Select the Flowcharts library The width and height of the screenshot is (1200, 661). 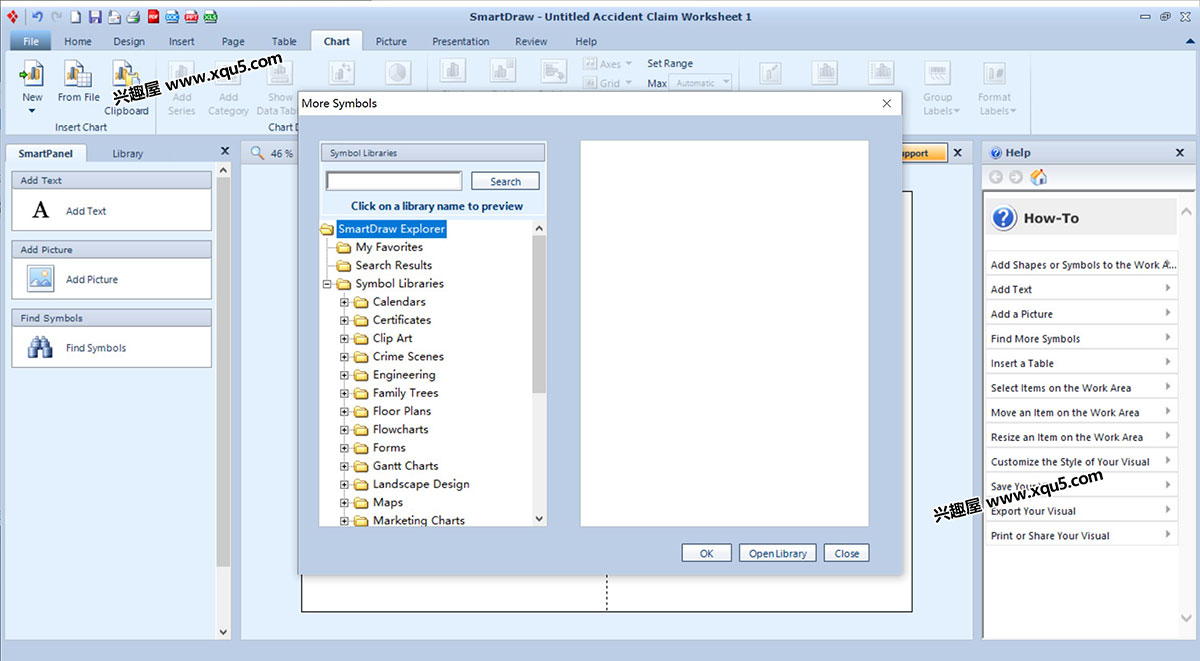click(x=400, y=429)
